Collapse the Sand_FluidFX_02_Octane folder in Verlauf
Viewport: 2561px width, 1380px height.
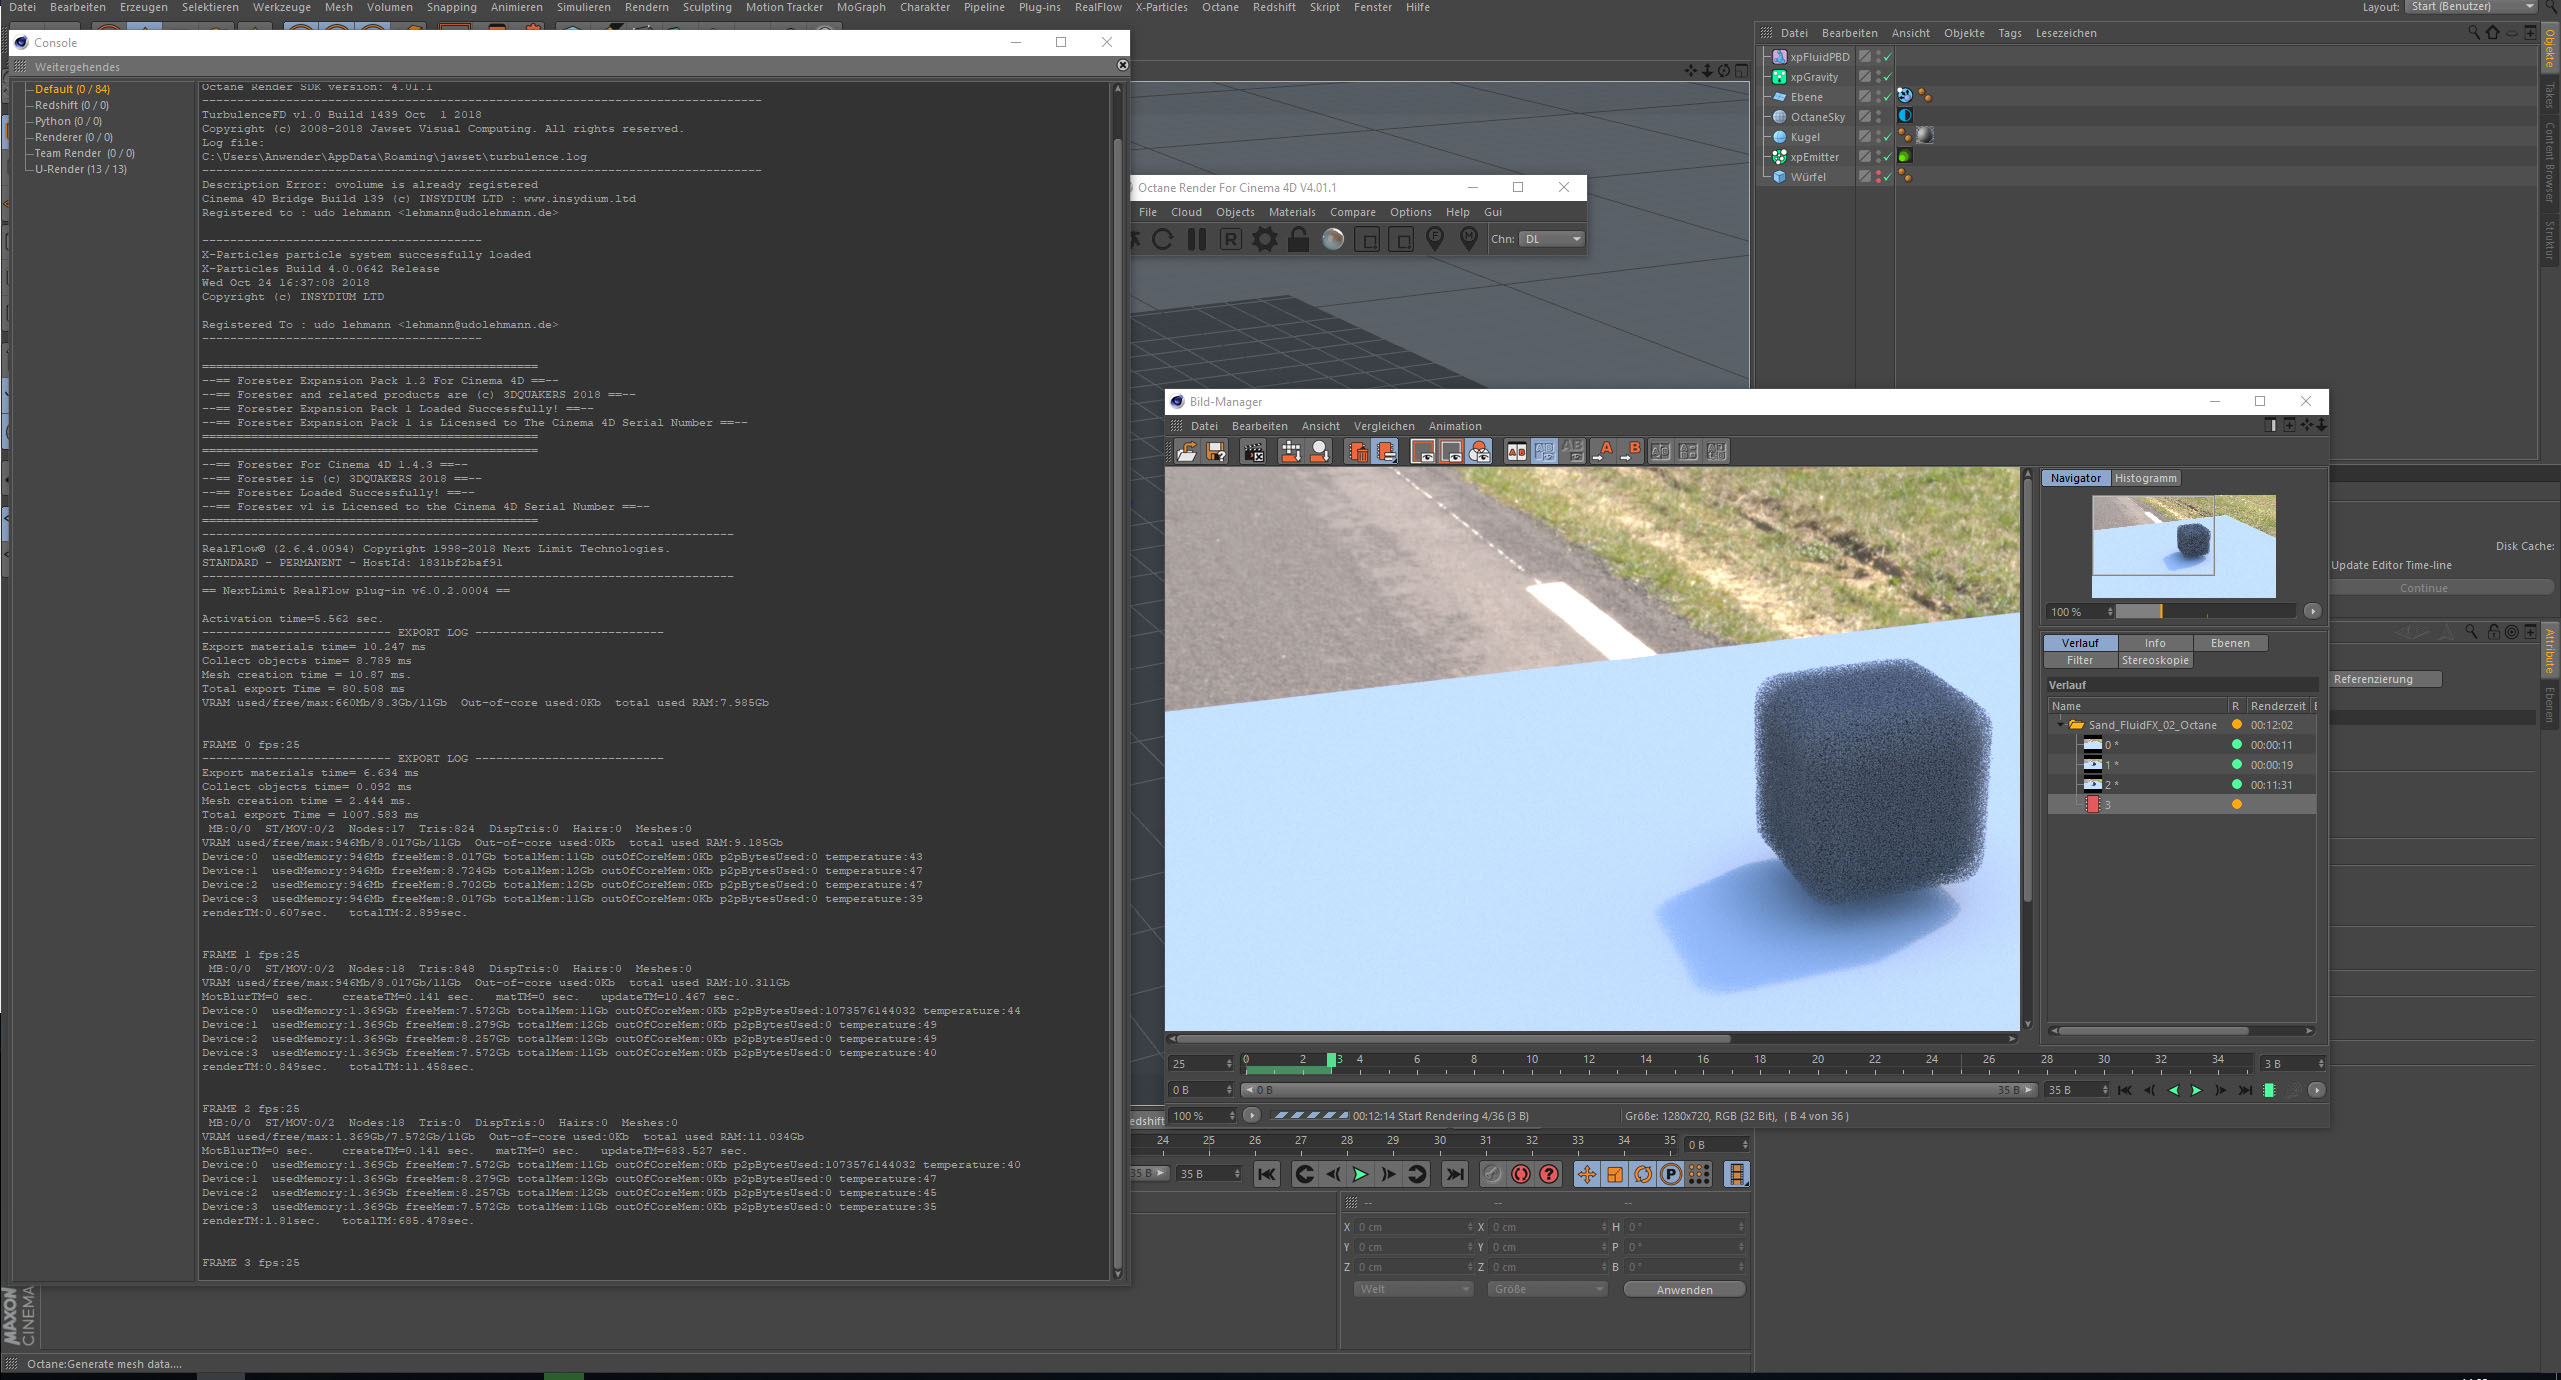[x=2060, y=725]
